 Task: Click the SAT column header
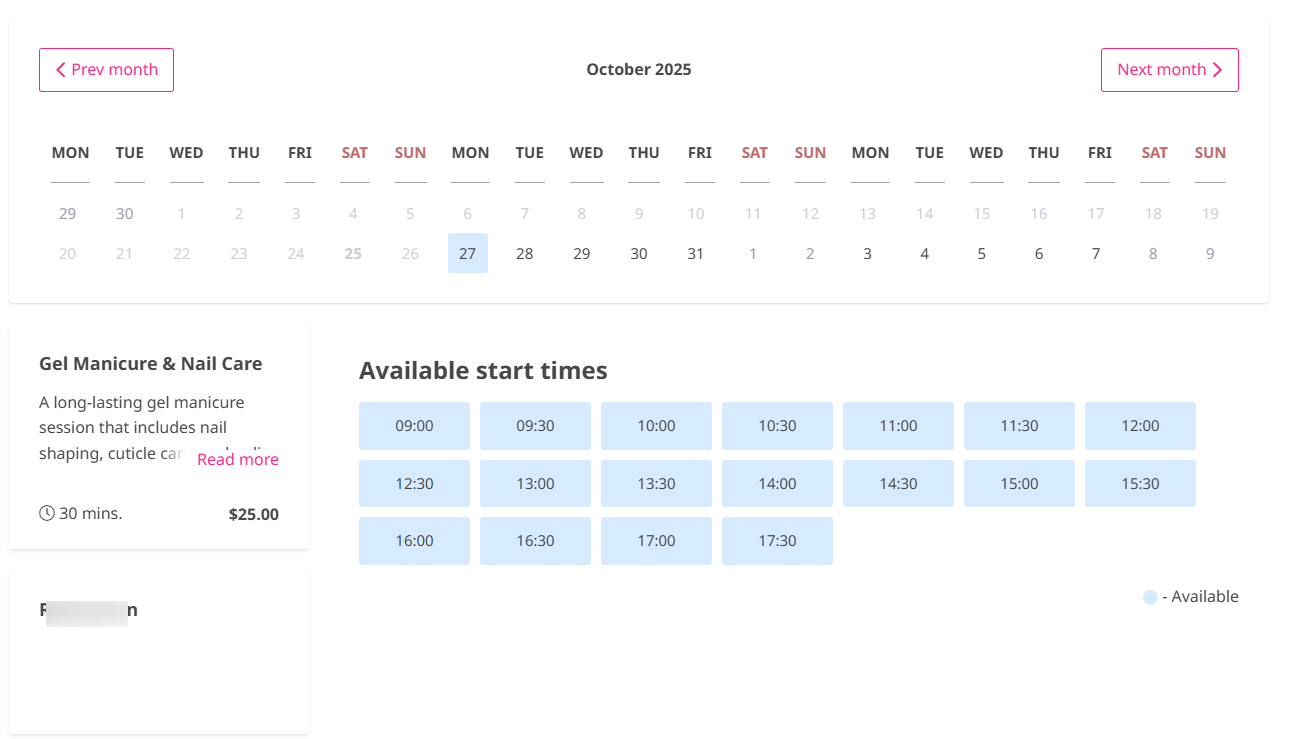pyautogui.click(x=354, y=152)
